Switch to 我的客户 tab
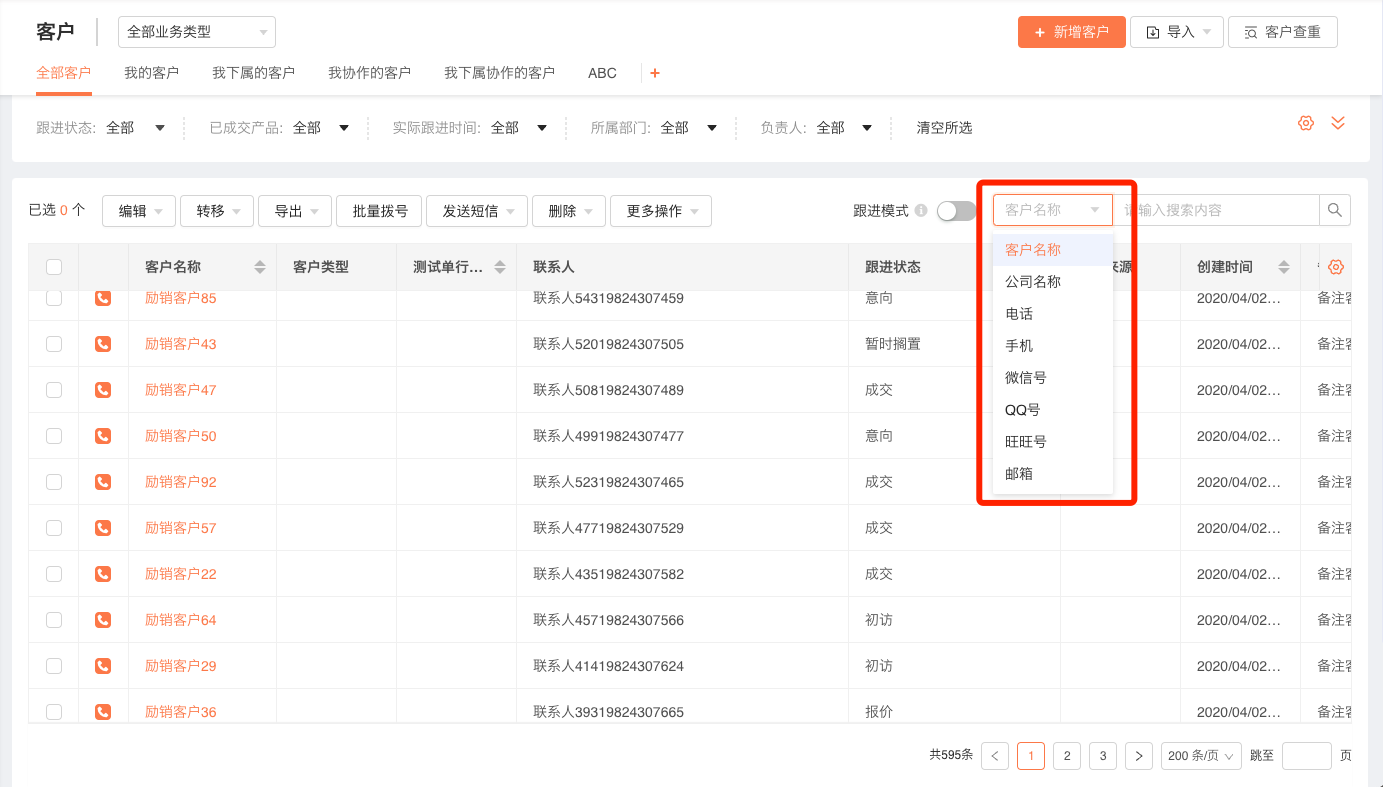This screenshot has width=1383, height=787. coord(151,73)
